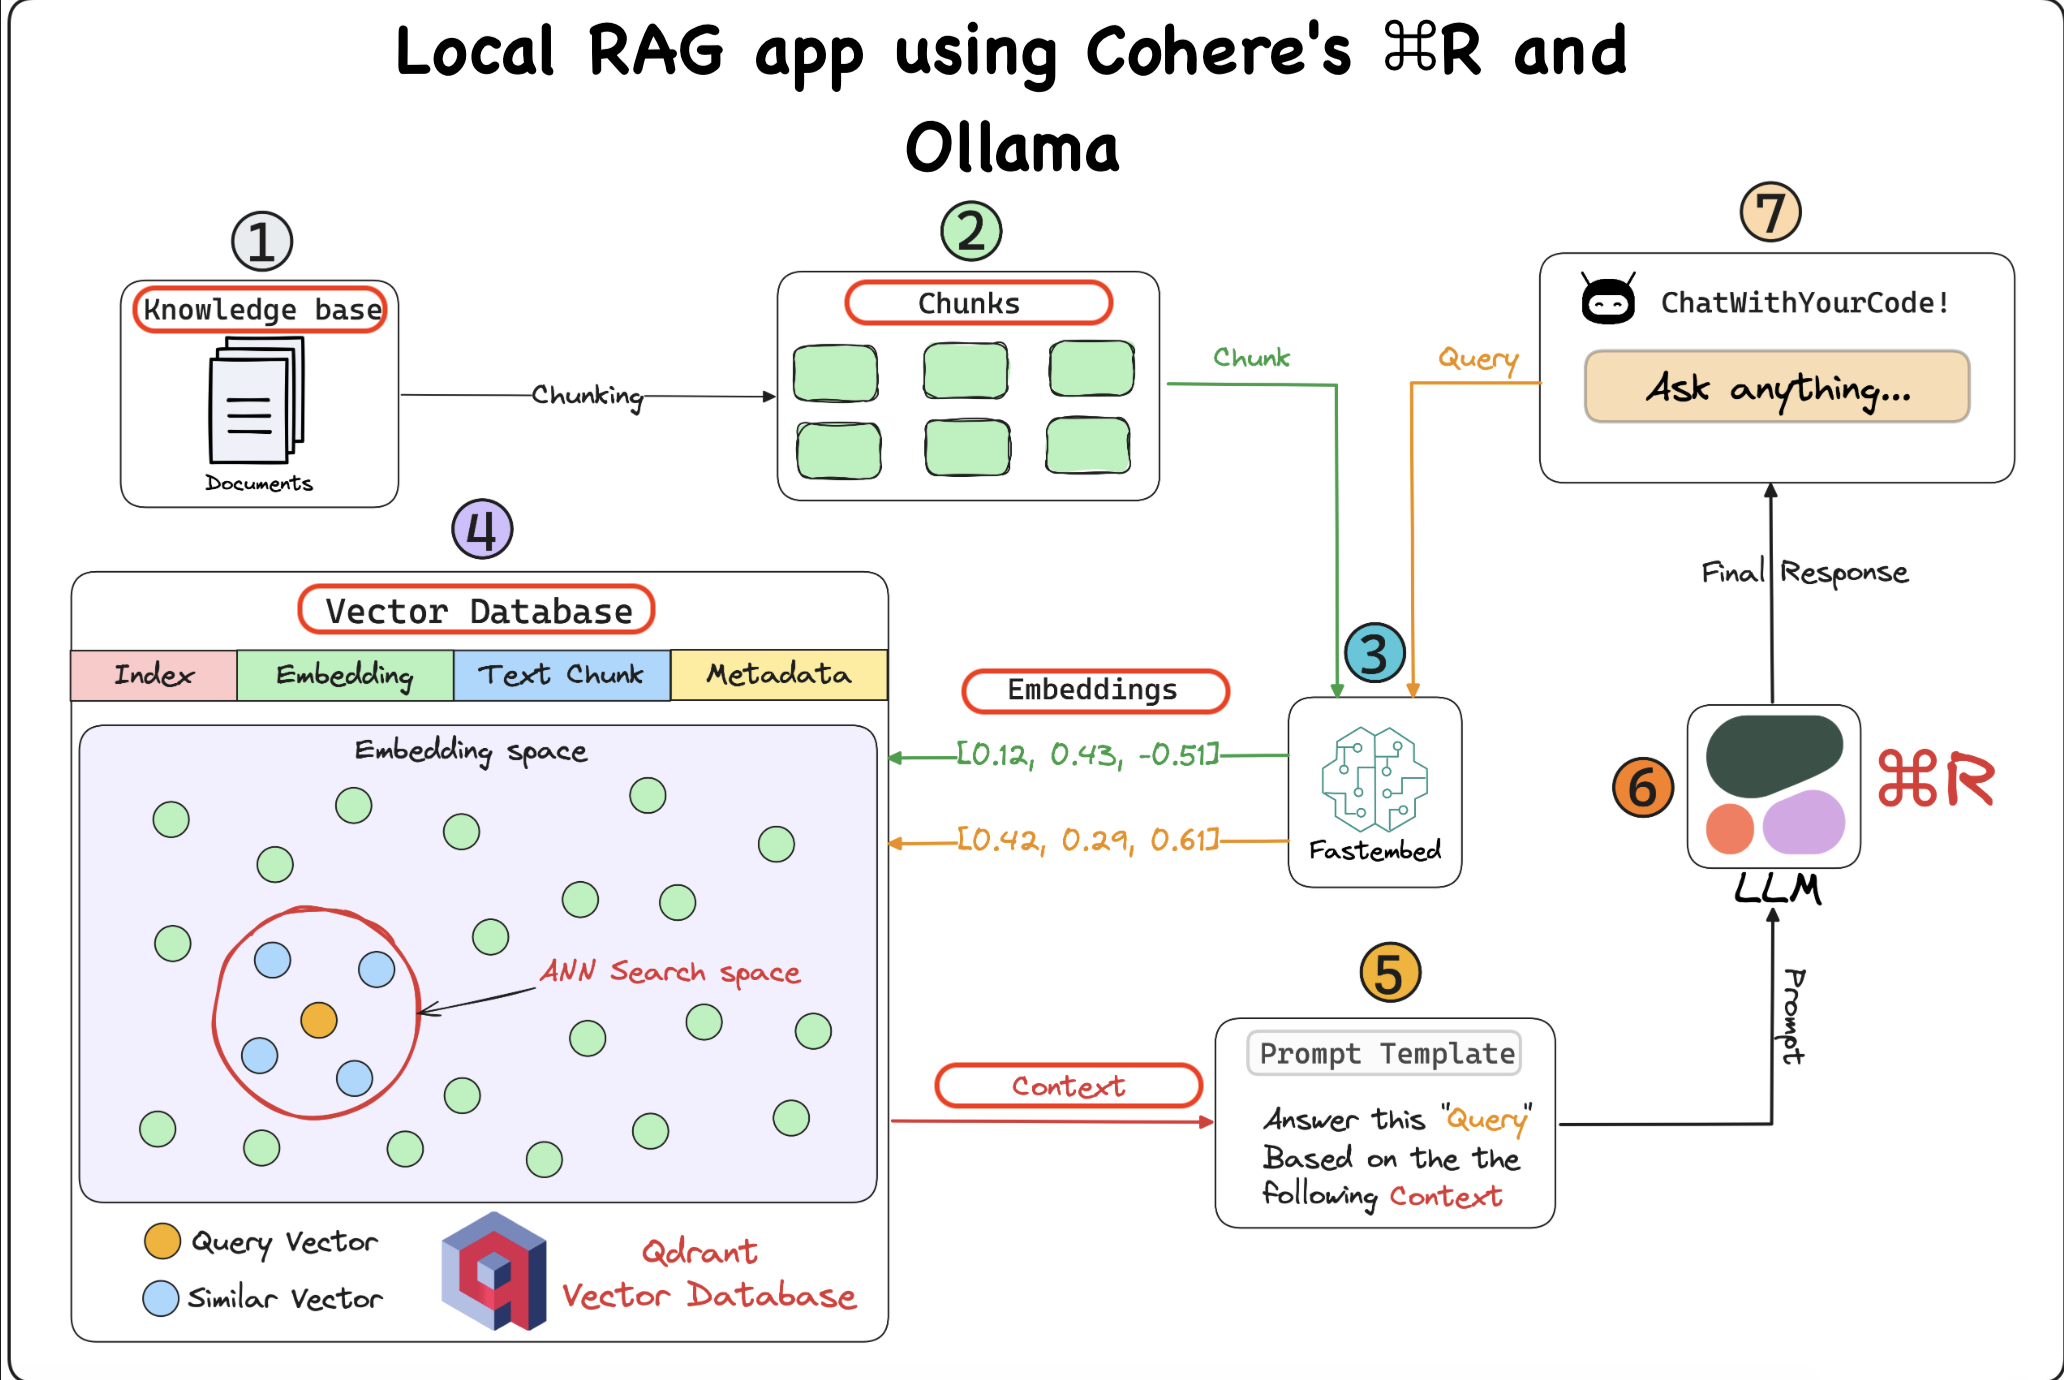This screenshot has width=2064, height=1380.
Task: Click the orange vector '[0.42, 0.29, 0.61]'
Action: coord(1088,839)
